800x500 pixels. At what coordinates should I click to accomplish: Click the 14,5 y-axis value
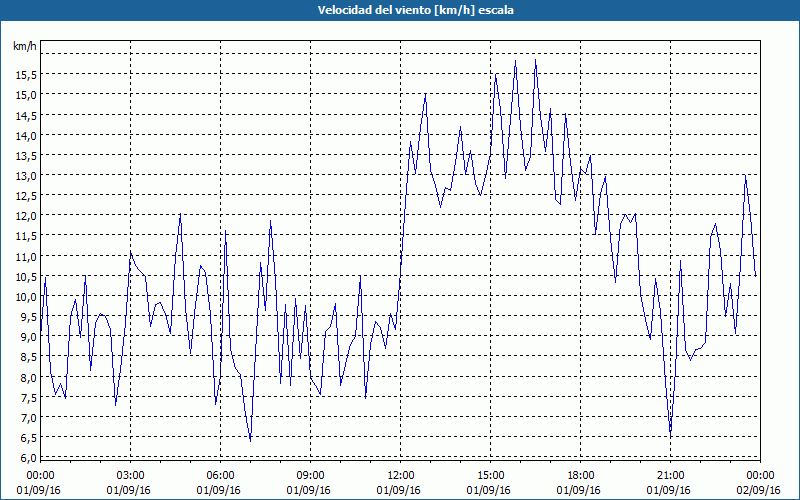pos(26,115)
